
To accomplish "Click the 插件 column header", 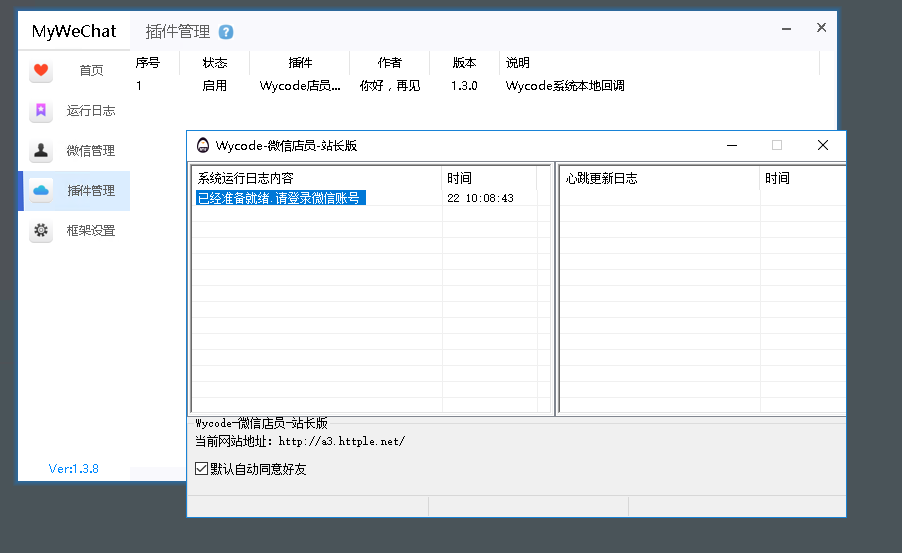I will (300, 63).
